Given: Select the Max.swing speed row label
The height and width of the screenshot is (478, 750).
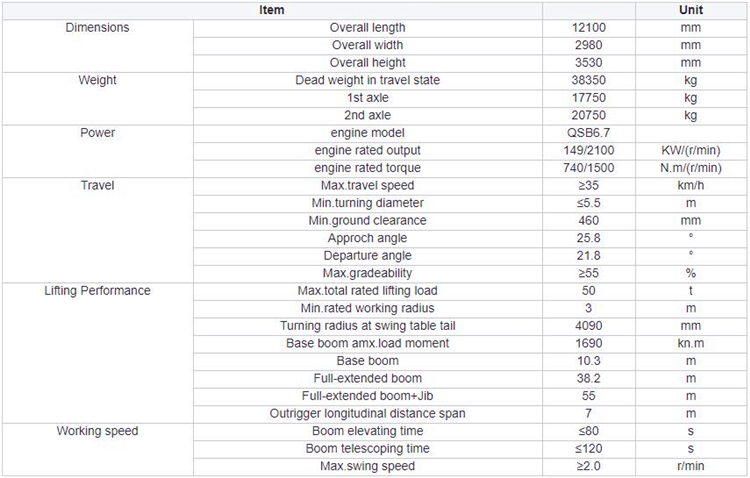Looking at the screenshot, I should (367, 467).
